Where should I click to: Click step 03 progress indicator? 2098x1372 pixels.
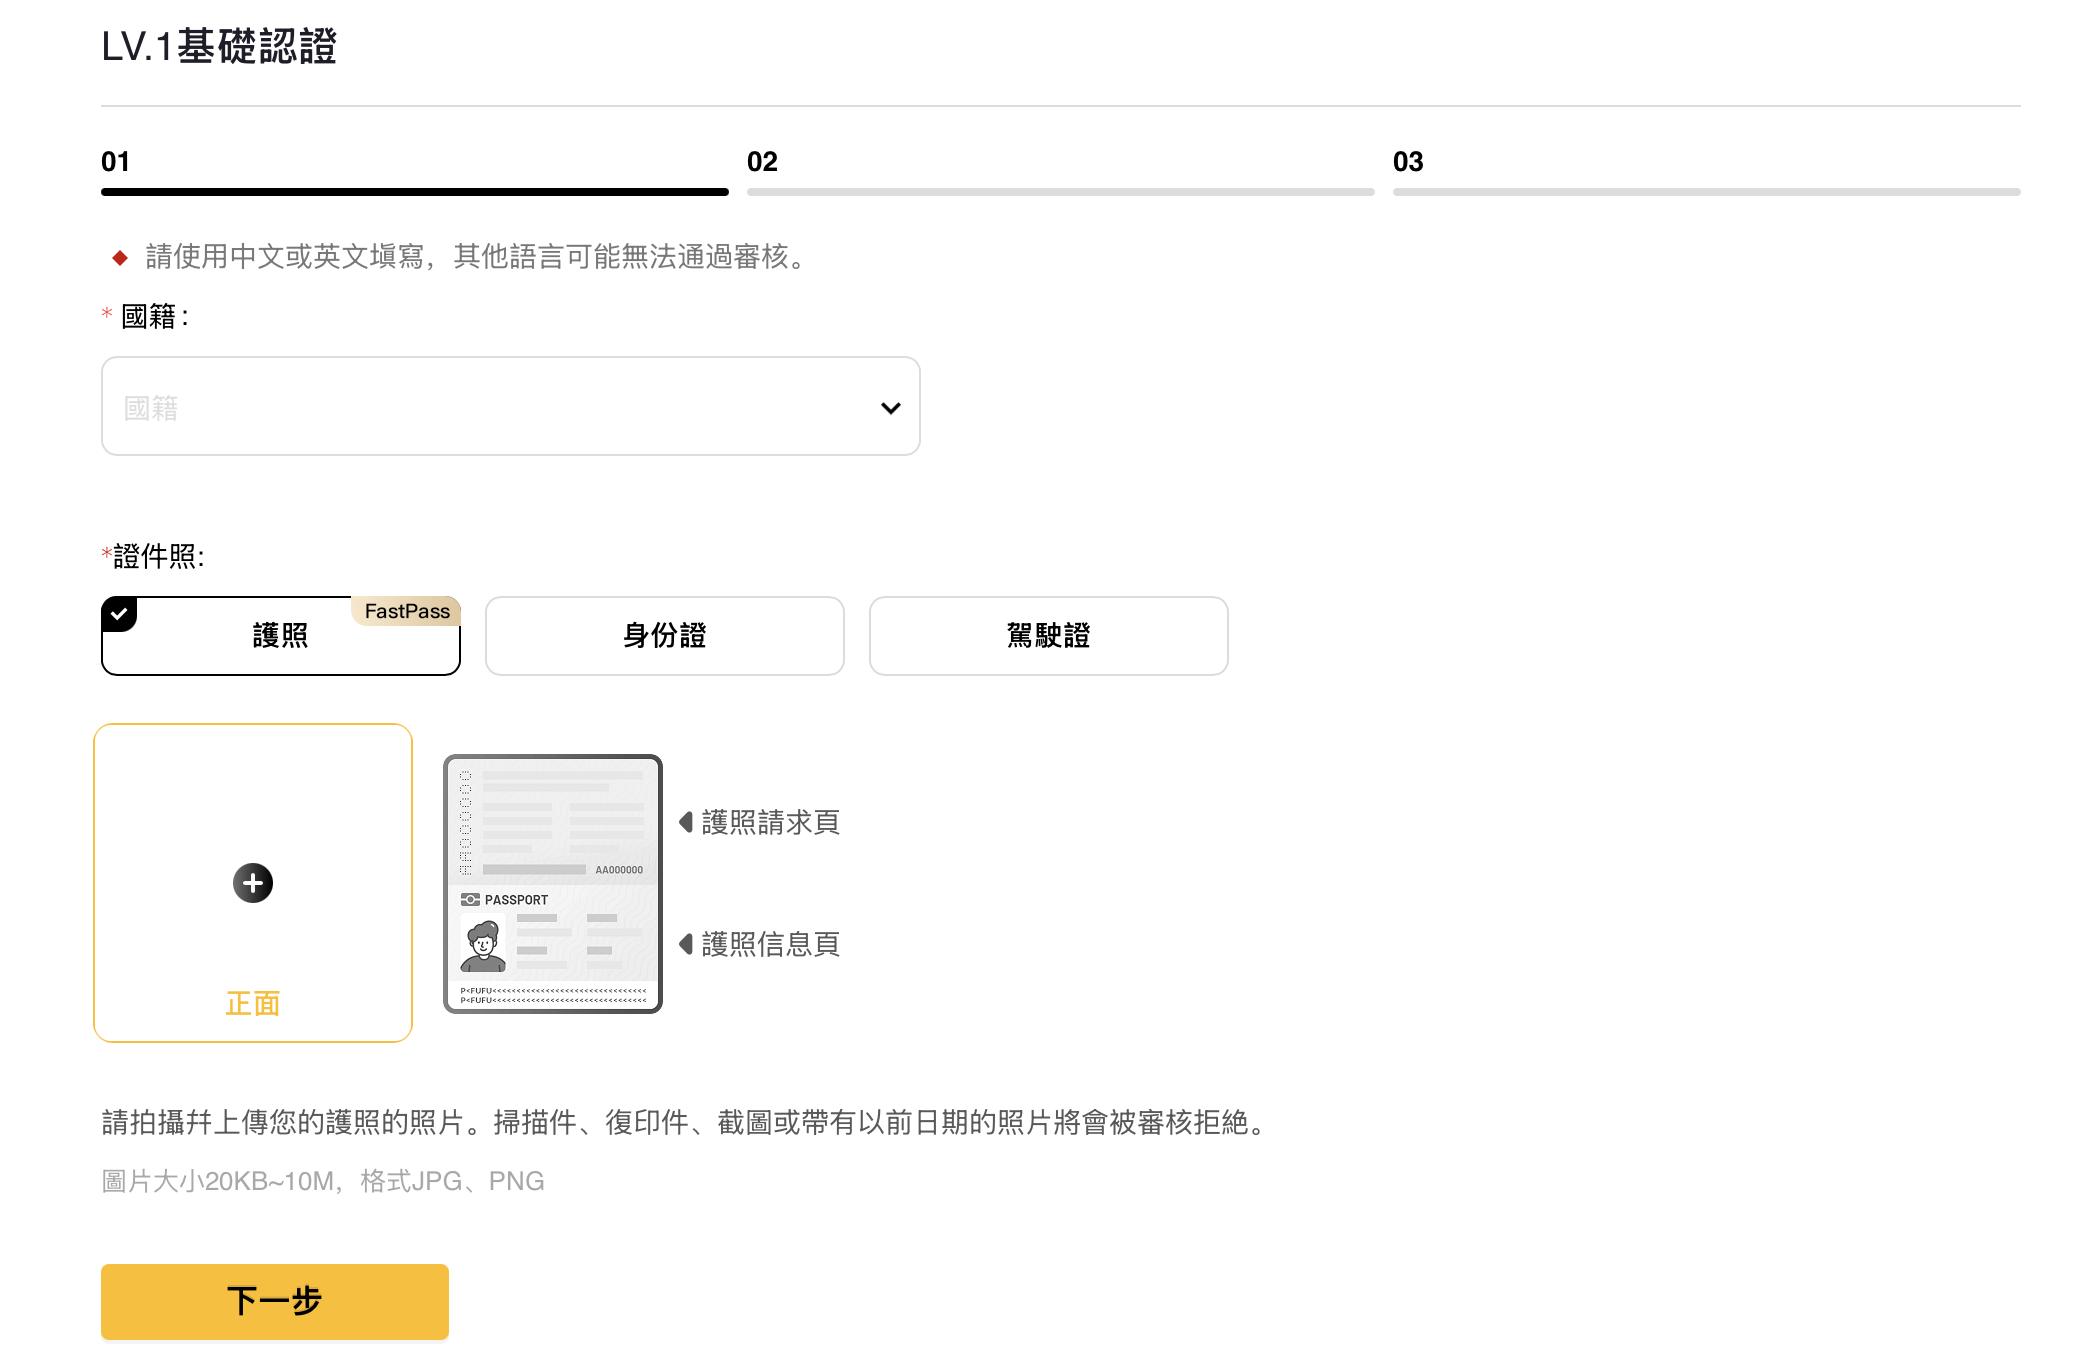point(1707,172)
